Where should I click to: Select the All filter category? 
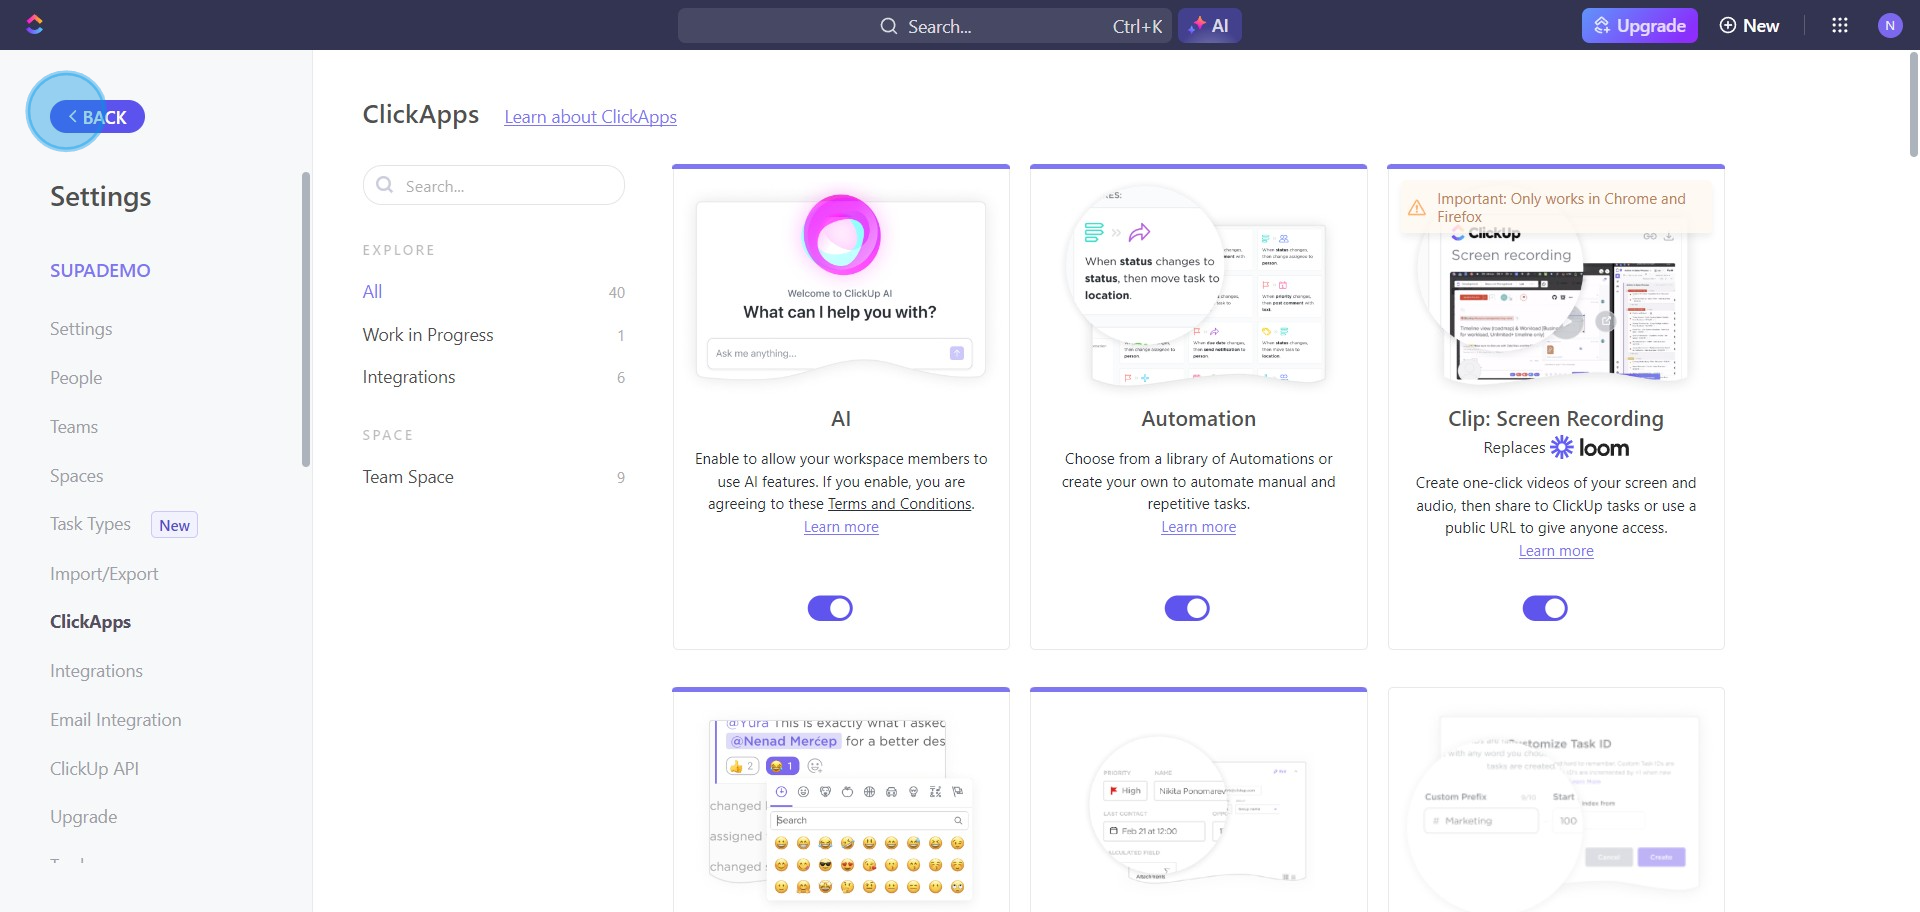[x=372, y=292]
